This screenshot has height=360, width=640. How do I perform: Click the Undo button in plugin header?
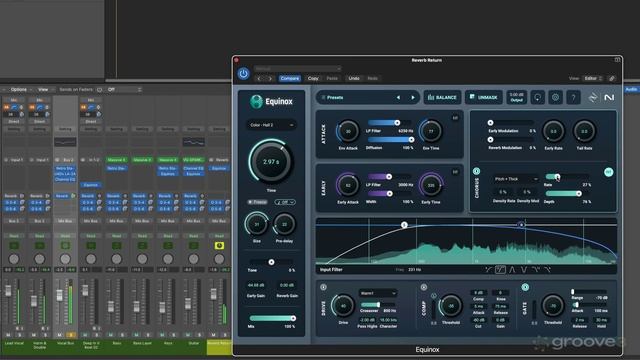(354, 78)
